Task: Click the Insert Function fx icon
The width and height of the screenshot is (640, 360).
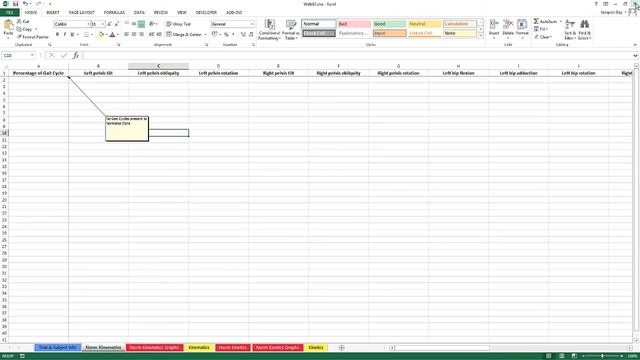Action: point(76,56)
